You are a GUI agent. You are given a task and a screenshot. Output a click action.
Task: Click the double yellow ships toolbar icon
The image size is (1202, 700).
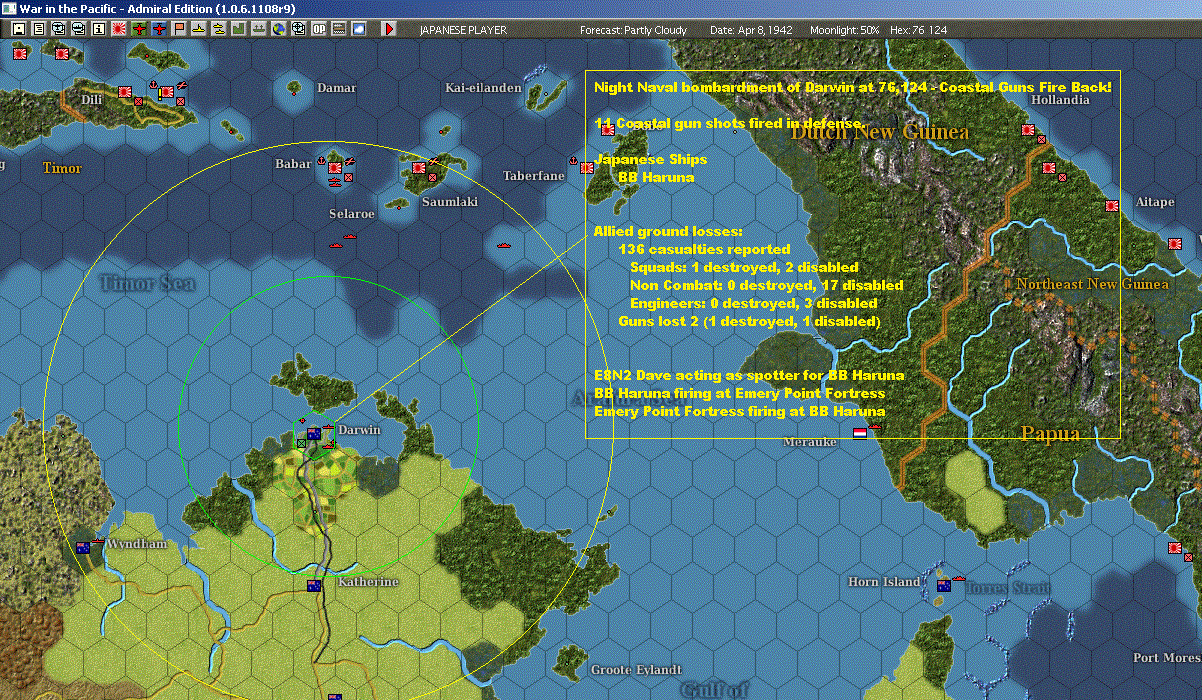(220, 29)
